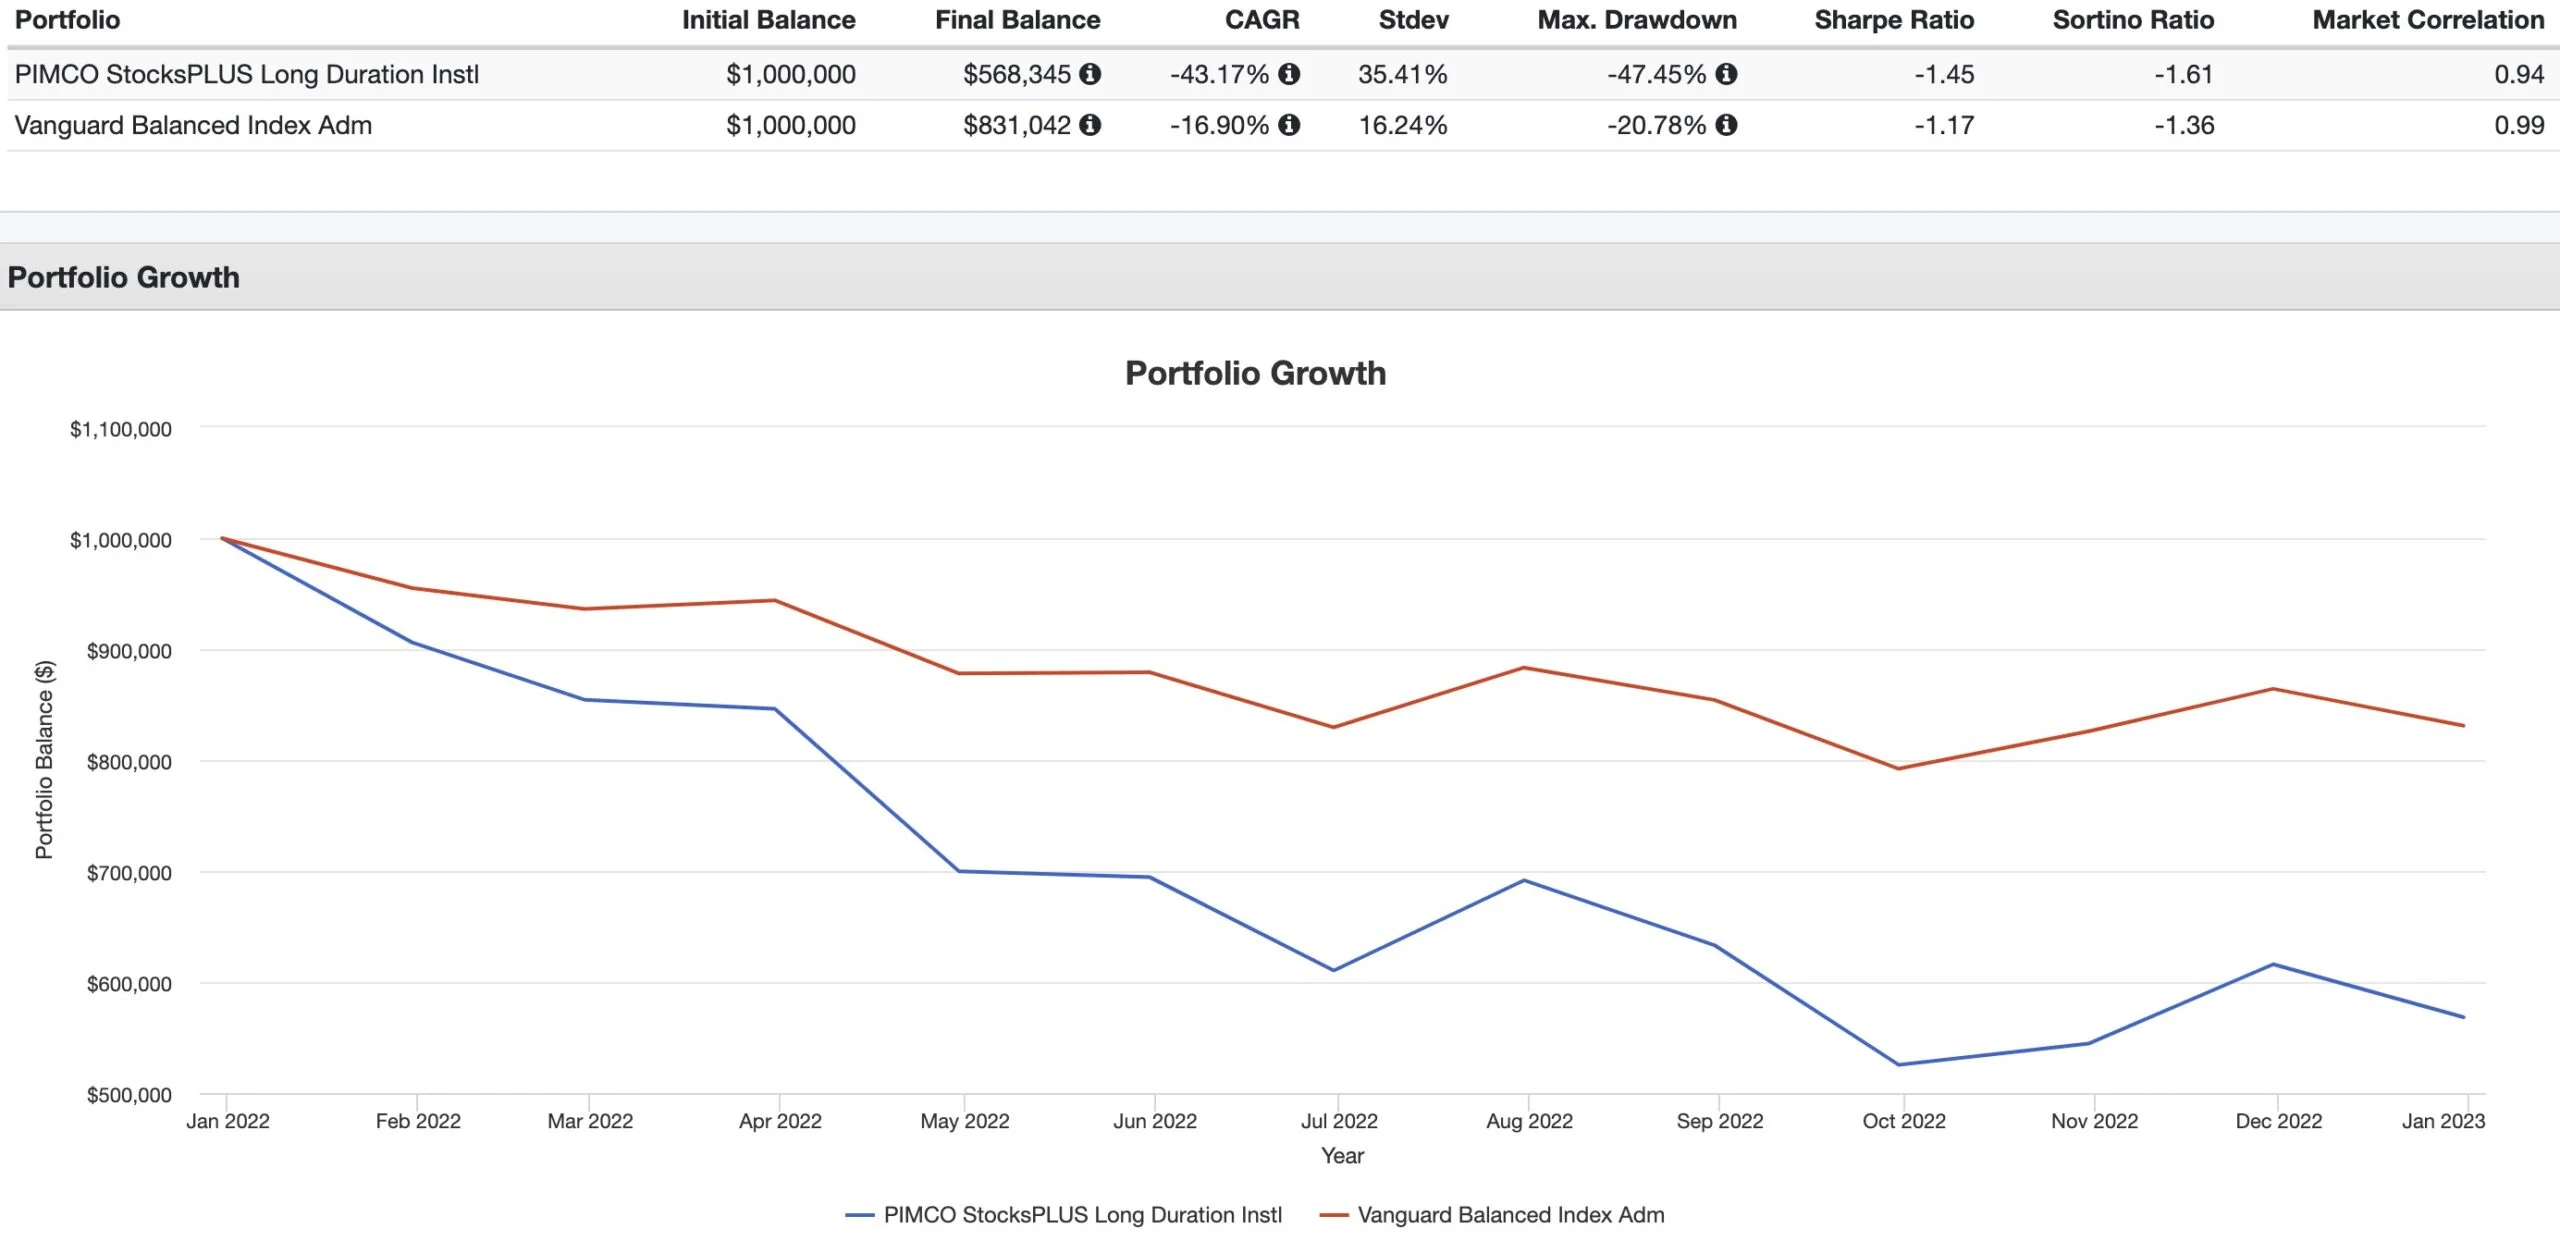Screen dimensions: 2560x1241
Task: Click the Sortino Ratio column header
Action: click(2133, 20)
